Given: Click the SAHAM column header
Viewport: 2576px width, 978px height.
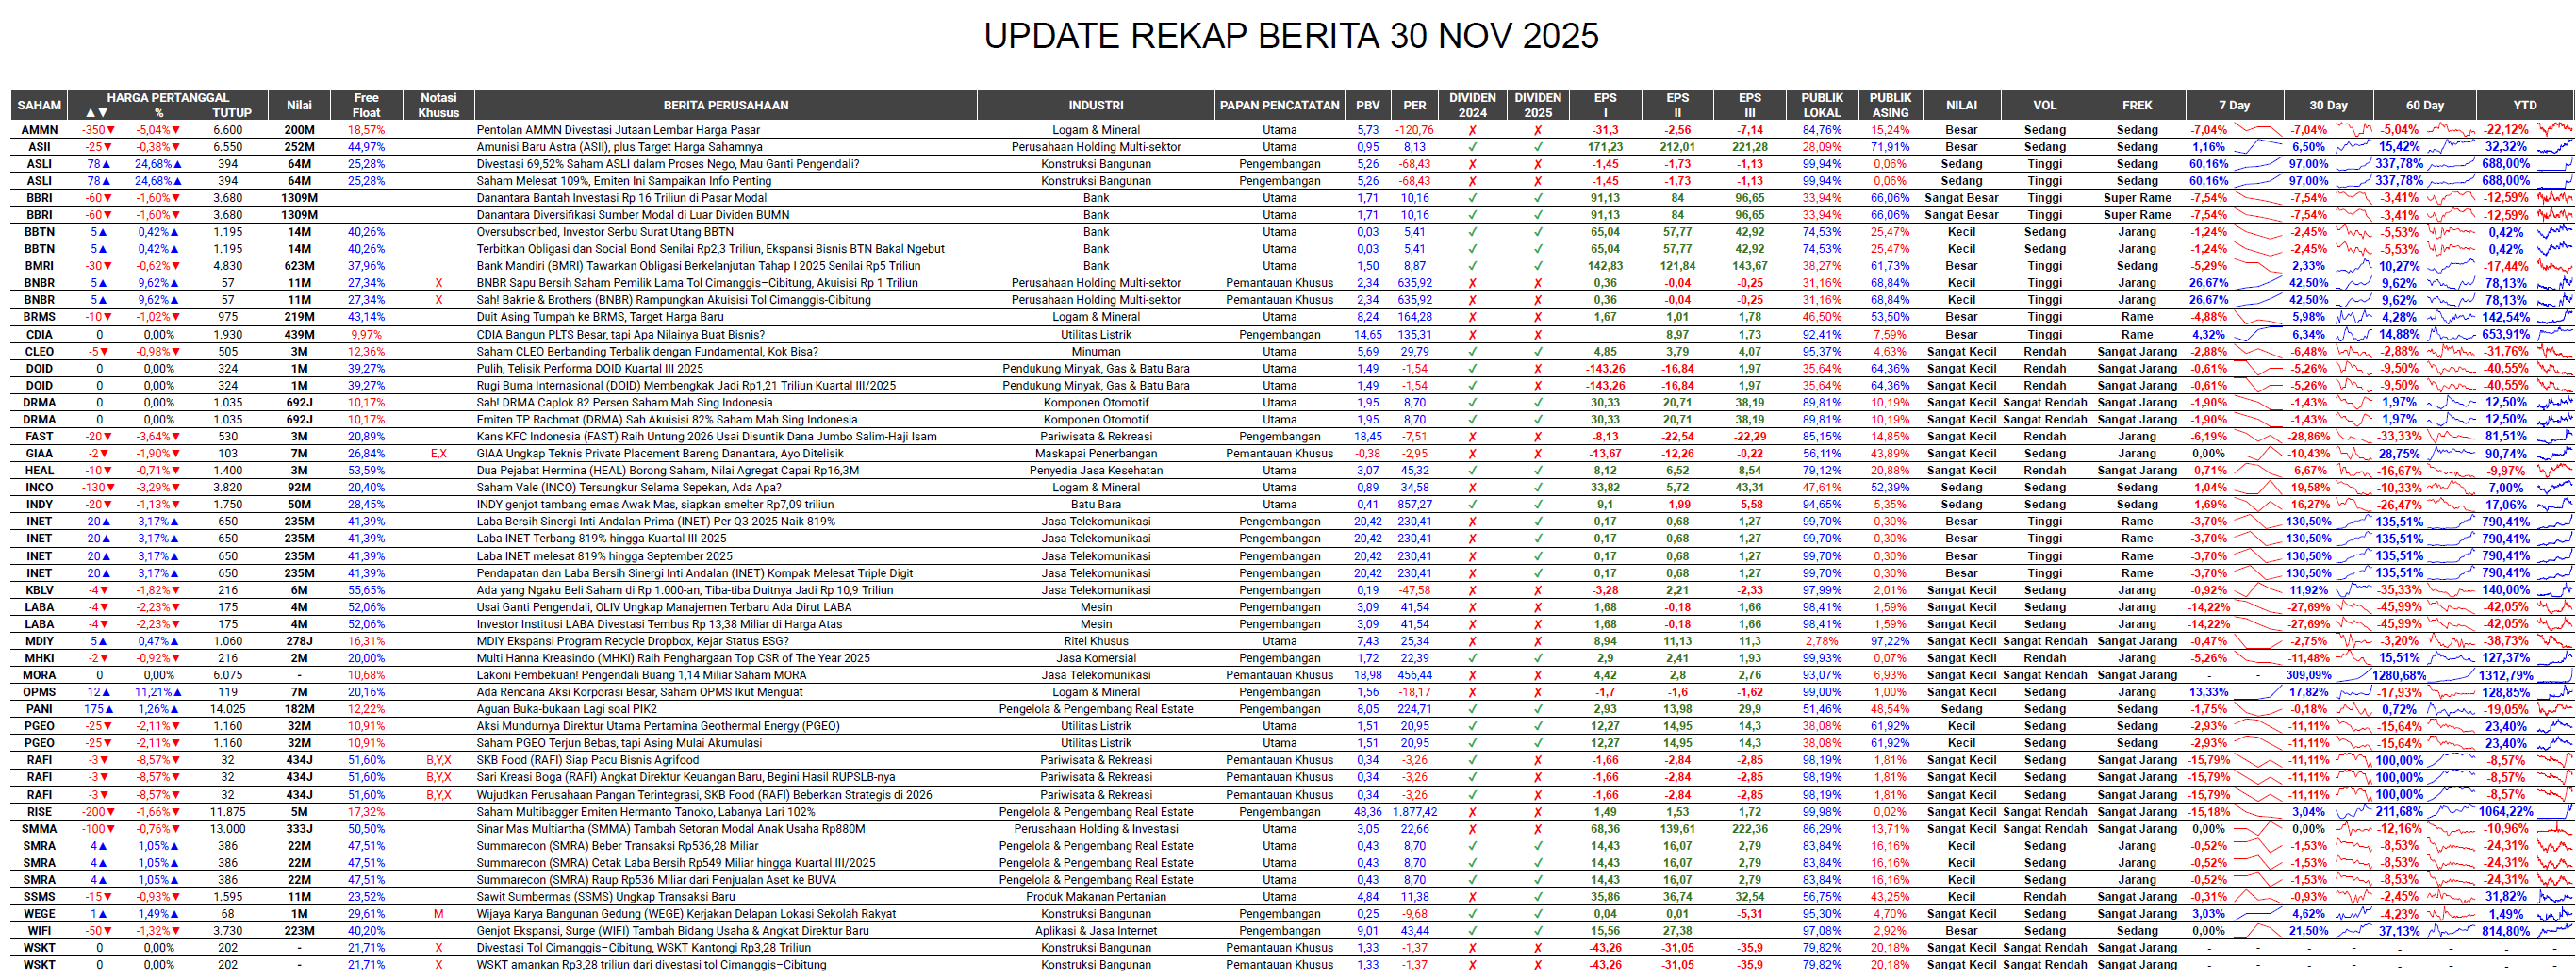Looking at the screenshot, I should click(x=40, y=105).
